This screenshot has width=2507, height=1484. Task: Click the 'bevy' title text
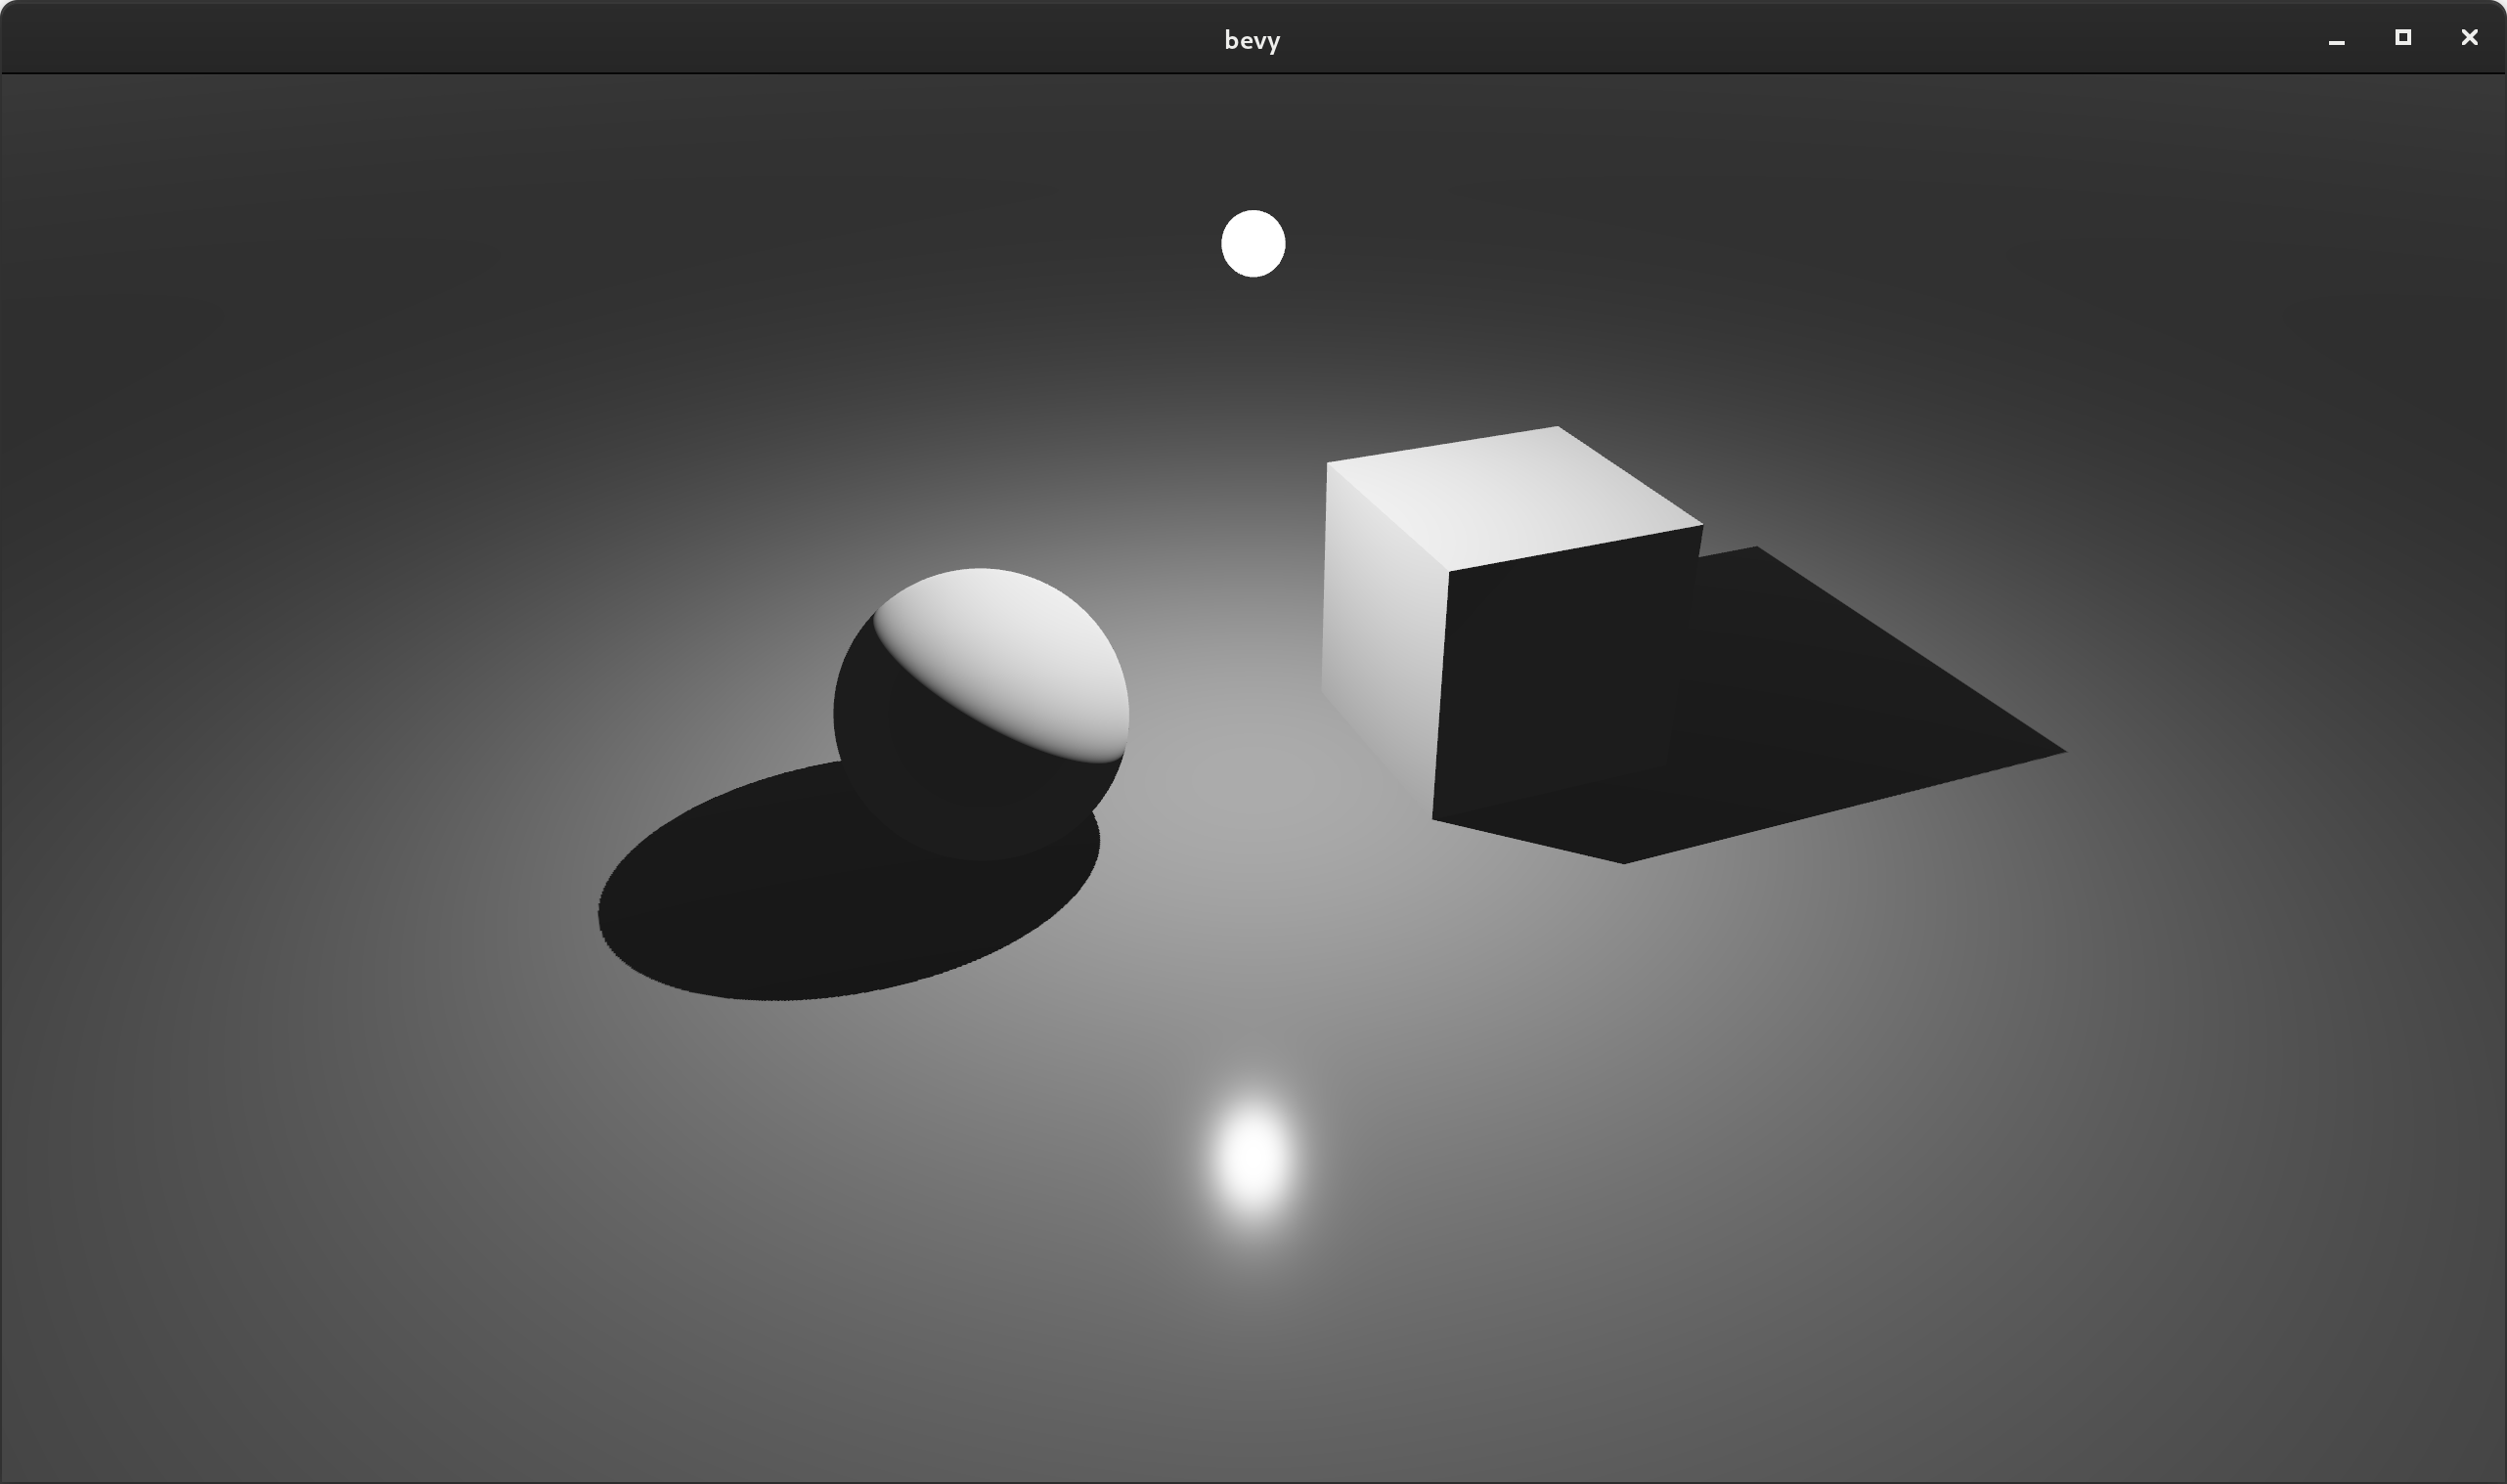[1252, 40]
